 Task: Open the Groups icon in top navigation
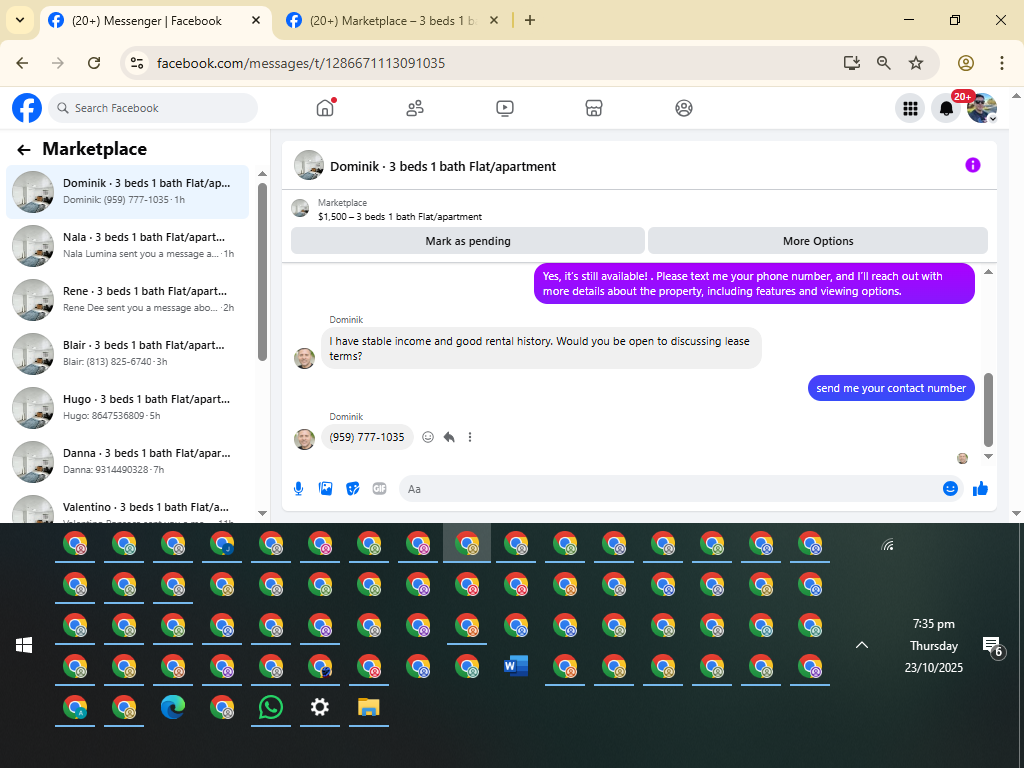[684, 108]
